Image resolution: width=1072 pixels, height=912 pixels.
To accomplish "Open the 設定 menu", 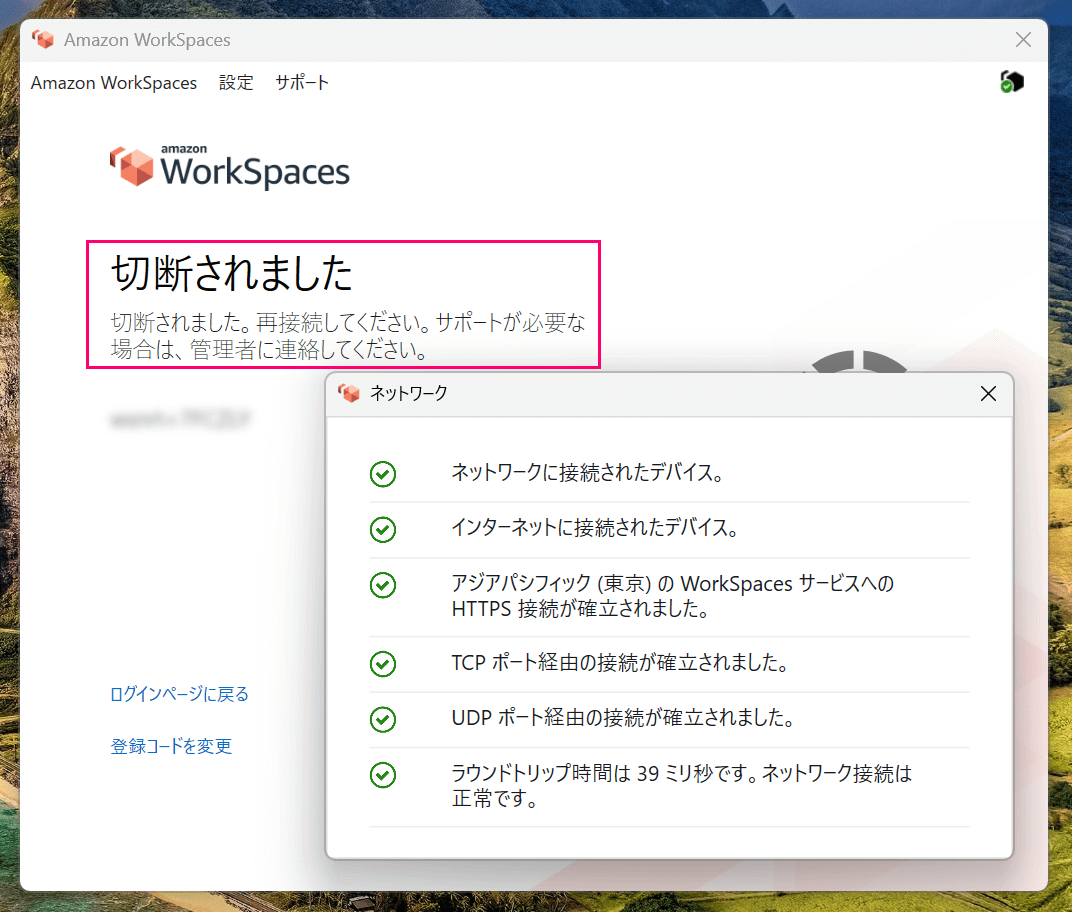I will pyautogui.click(x=236, y=83).
